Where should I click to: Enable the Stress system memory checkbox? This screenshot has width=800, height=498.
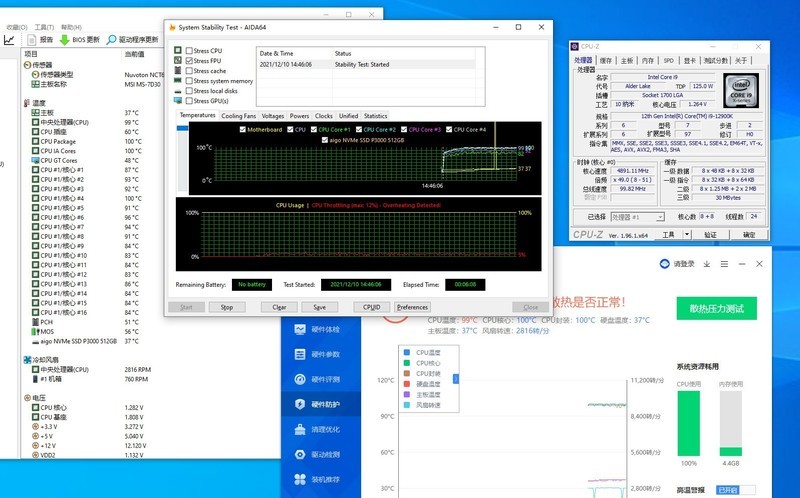189,81
